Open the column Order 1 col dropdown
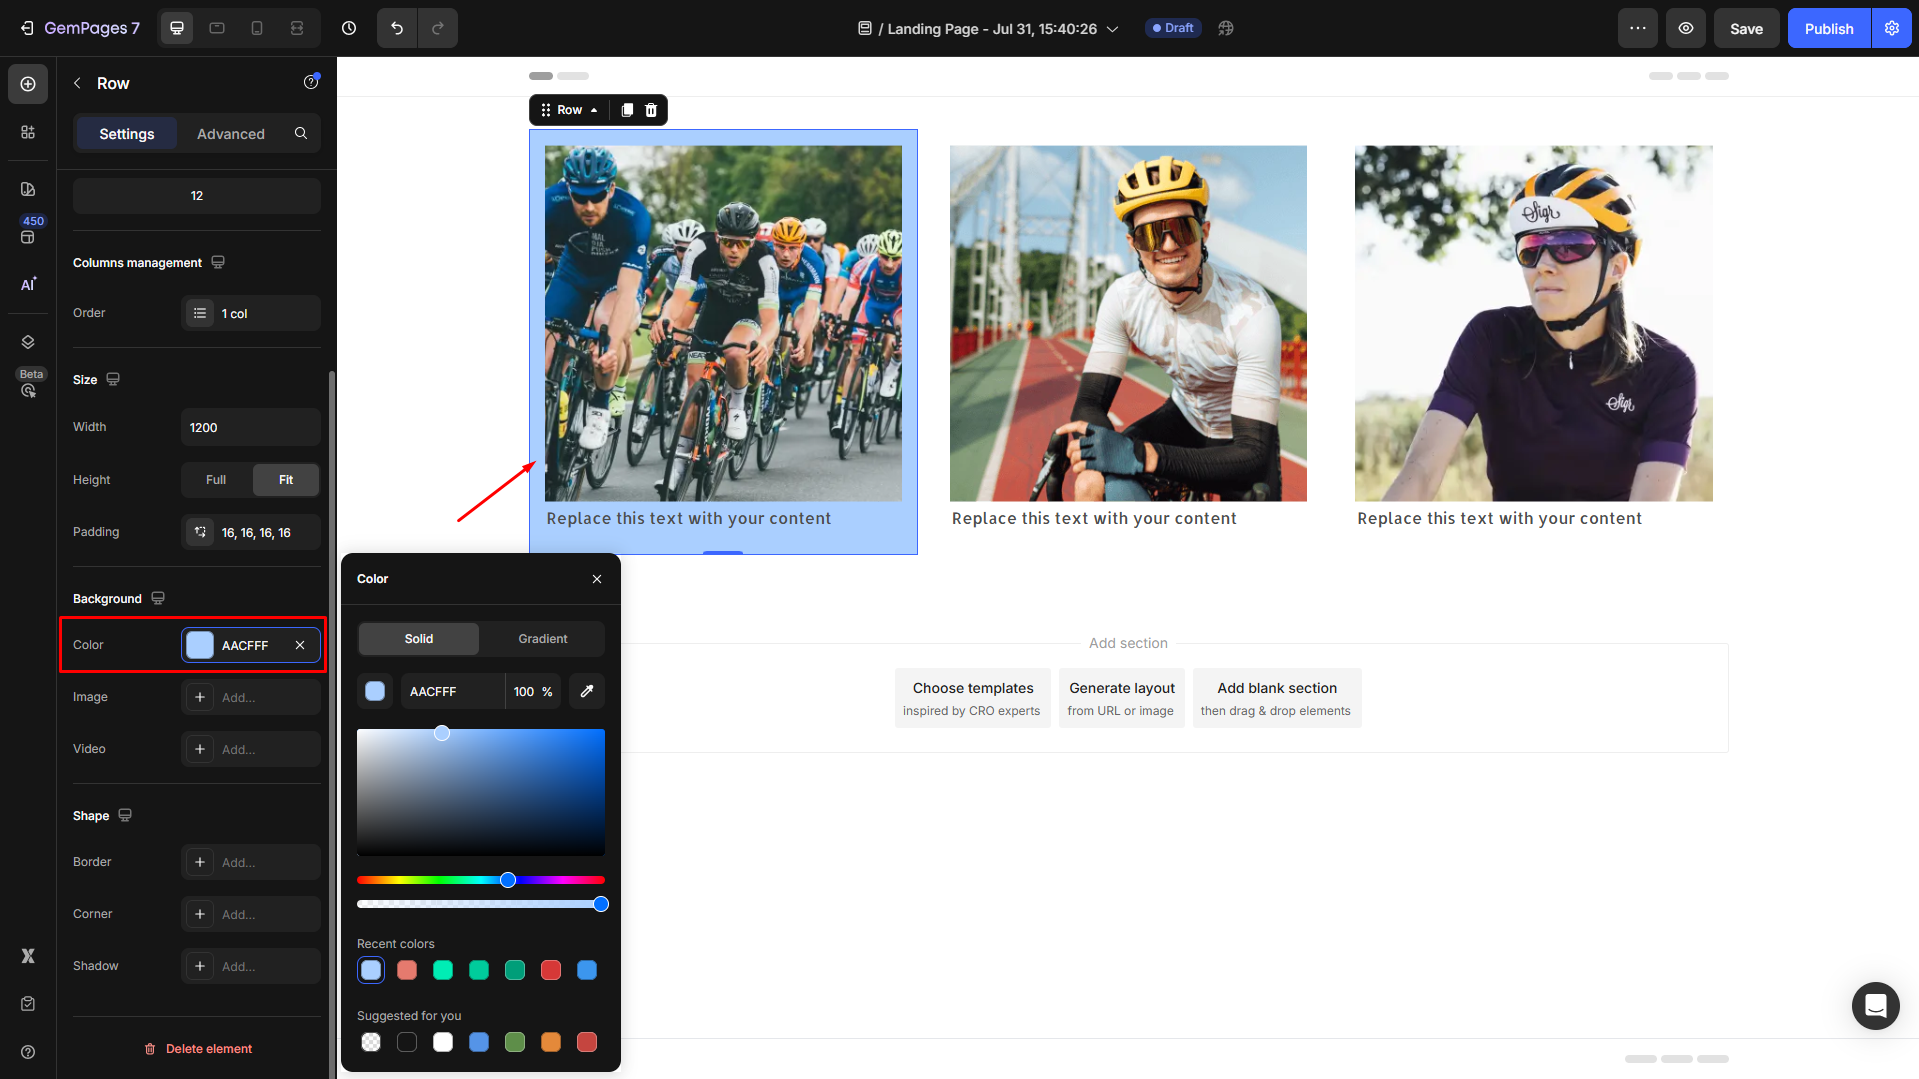 [x=251, y=313]
